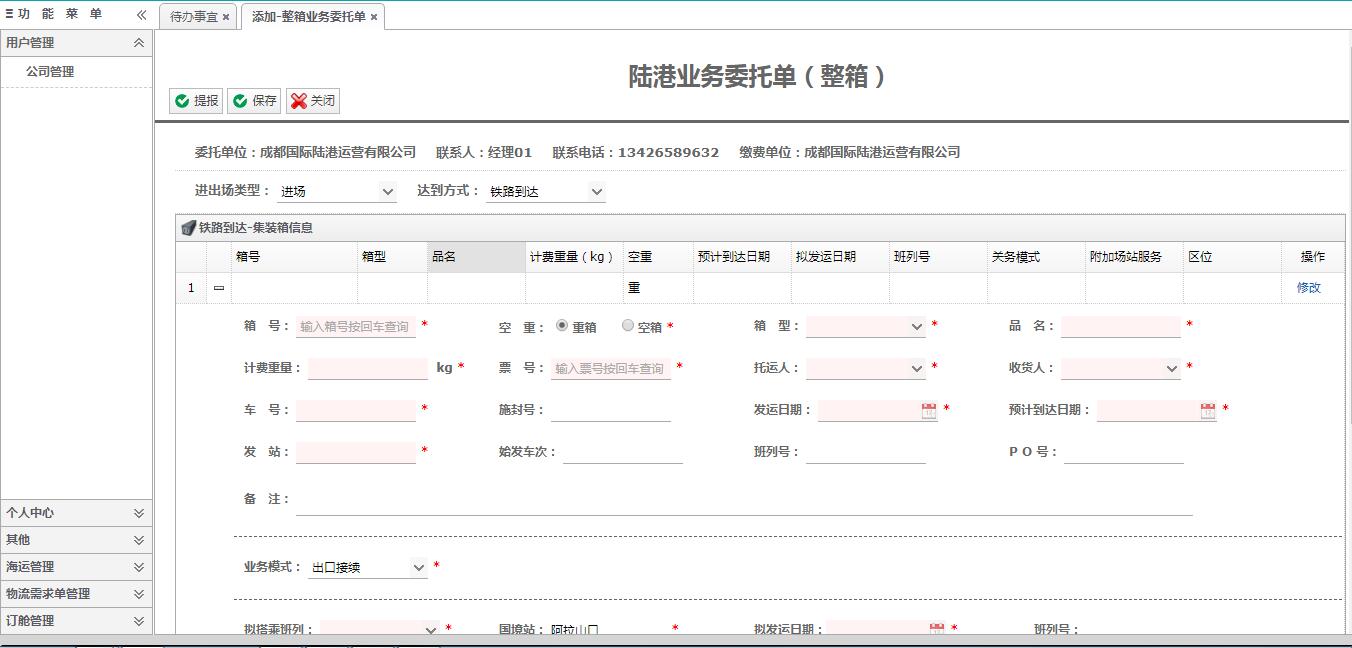Open the 进出场类型 dropdown
Image resolution: width=1352 pixels, height=648 pixels.
388,192
